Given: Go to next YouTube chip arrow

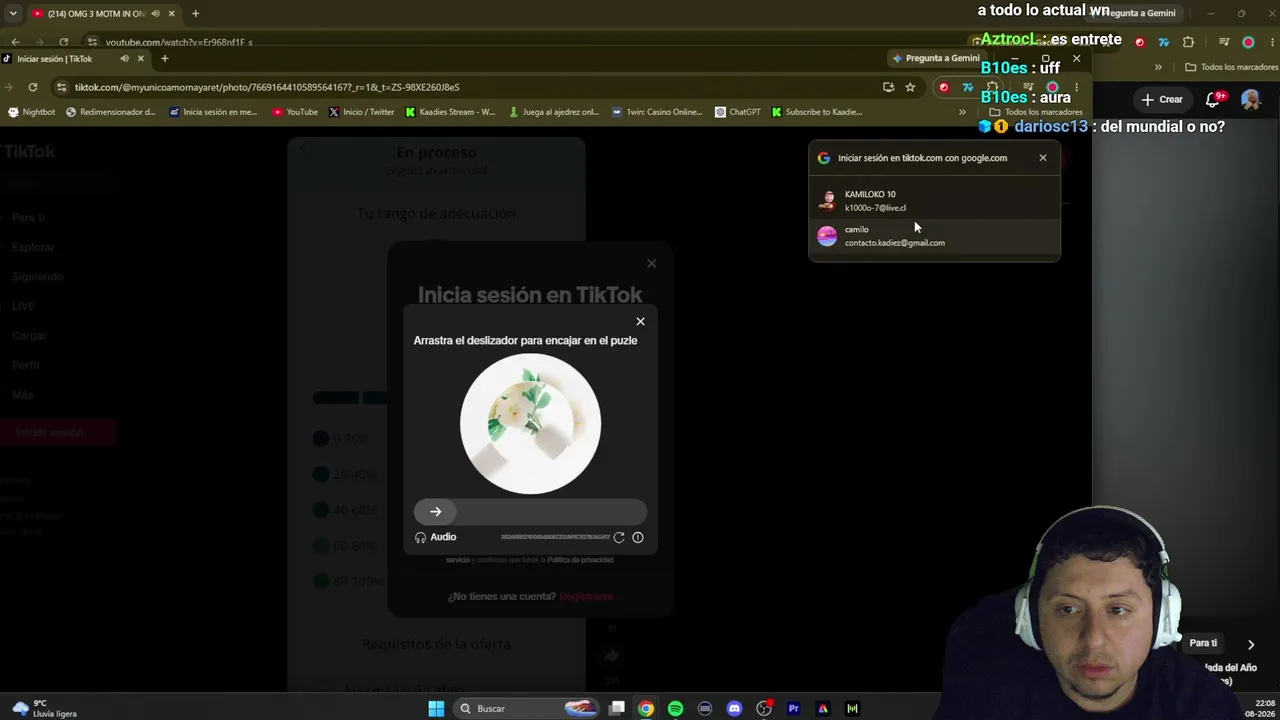Looking at the screenshot, I should point(1250,644).
